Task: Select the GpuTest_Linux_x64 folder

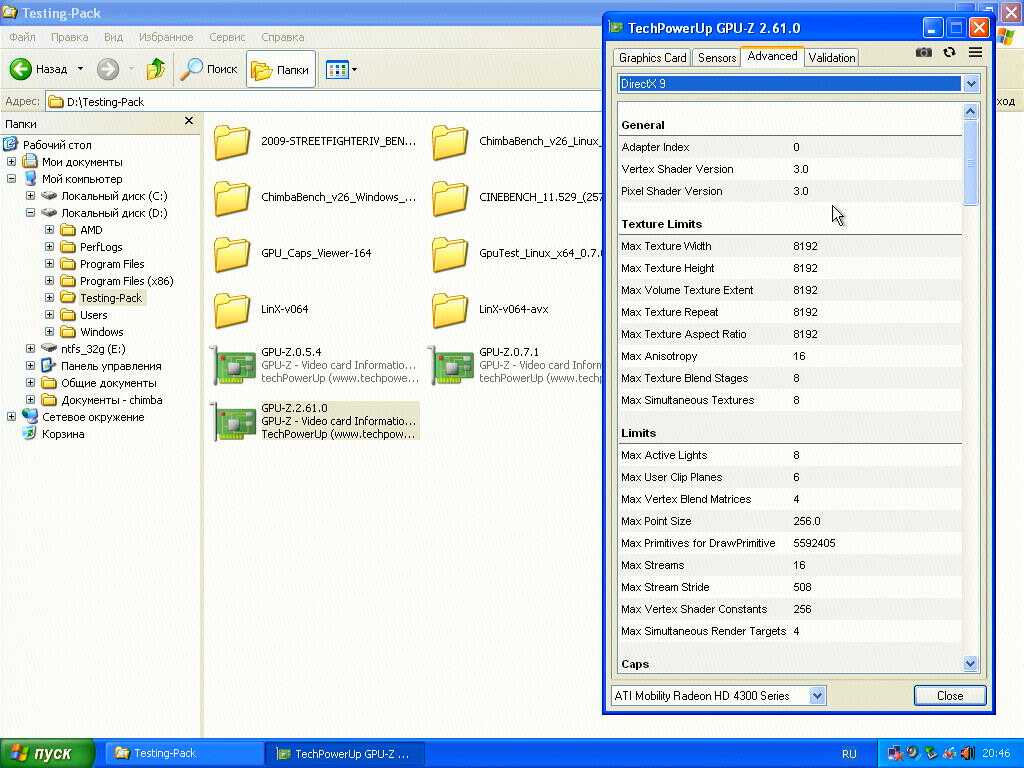Action: 516,253
